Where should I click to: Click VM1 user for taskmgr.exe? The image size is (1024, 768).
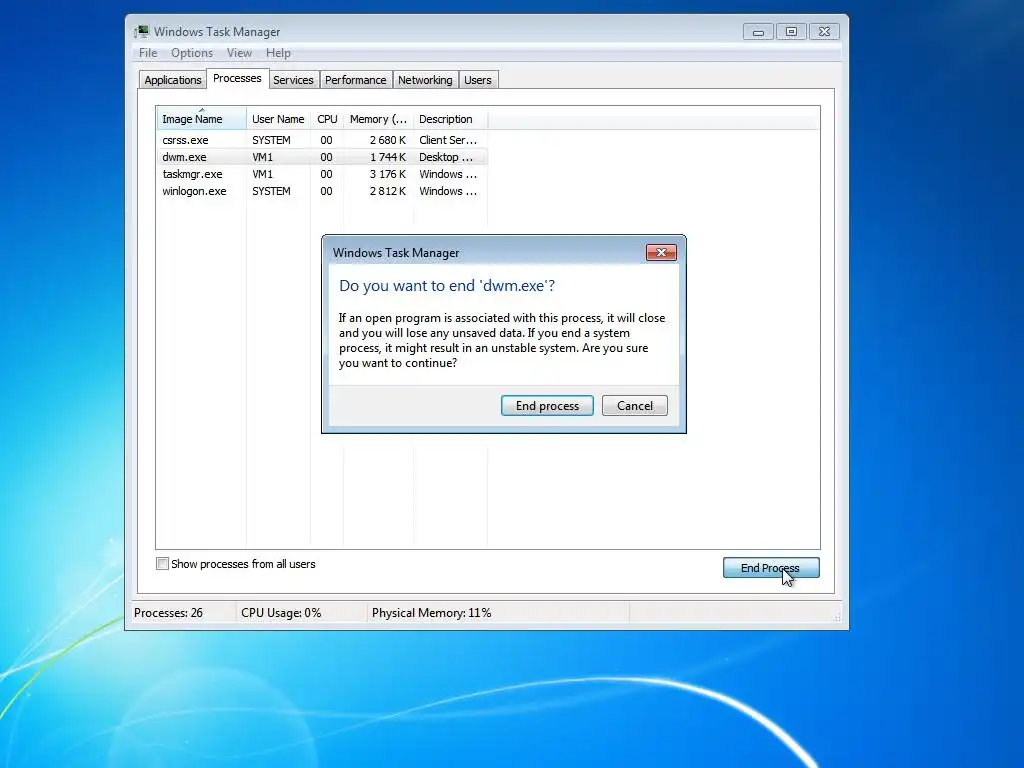(263, 174)
